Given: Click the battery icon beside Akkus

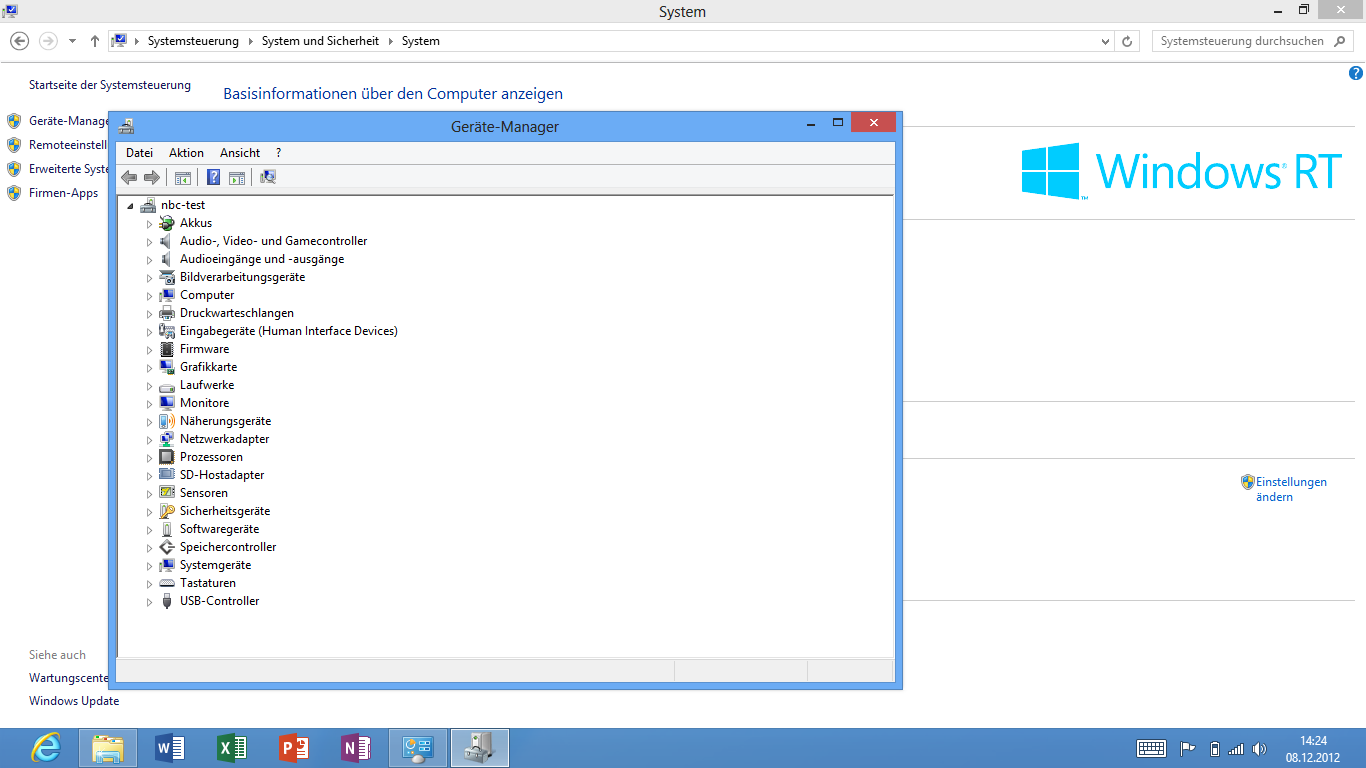Looking at the screenshot, I should coord(167,223).
